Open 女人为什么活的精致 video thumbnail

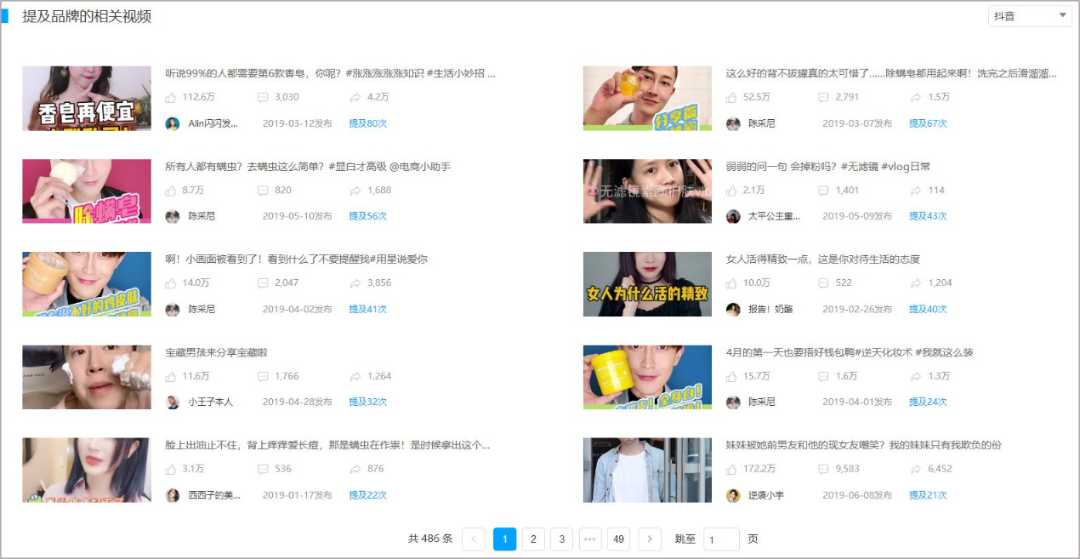(x=647, y=284)
